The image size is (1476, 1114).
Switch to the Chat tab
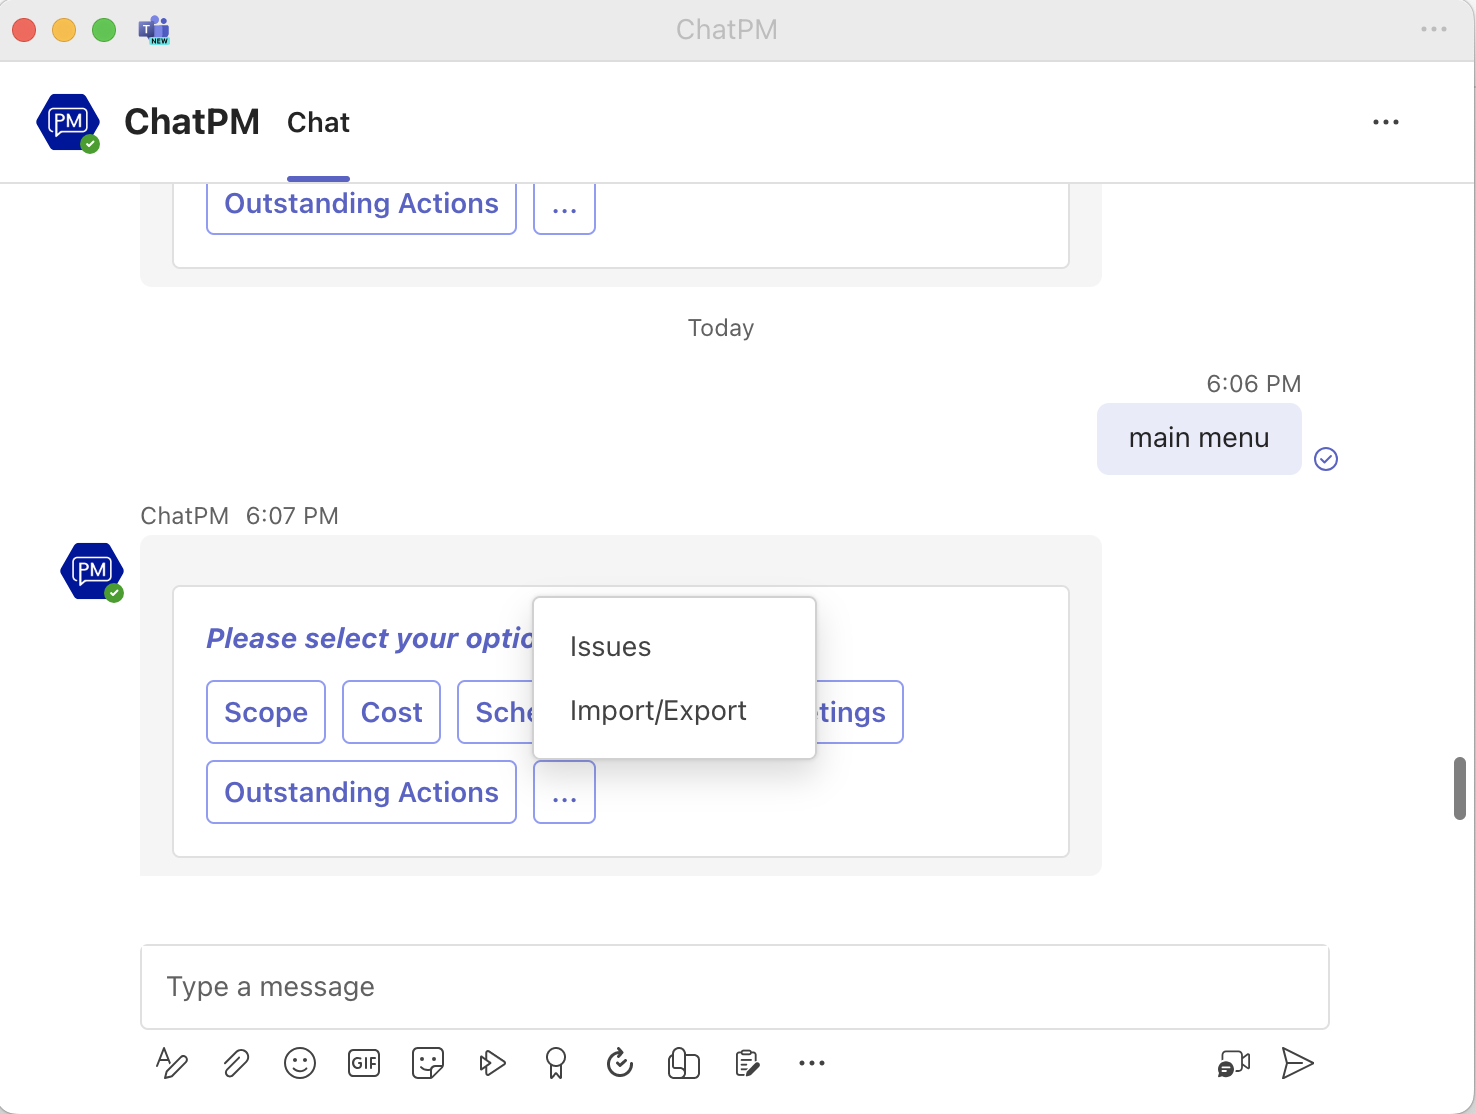318,123
